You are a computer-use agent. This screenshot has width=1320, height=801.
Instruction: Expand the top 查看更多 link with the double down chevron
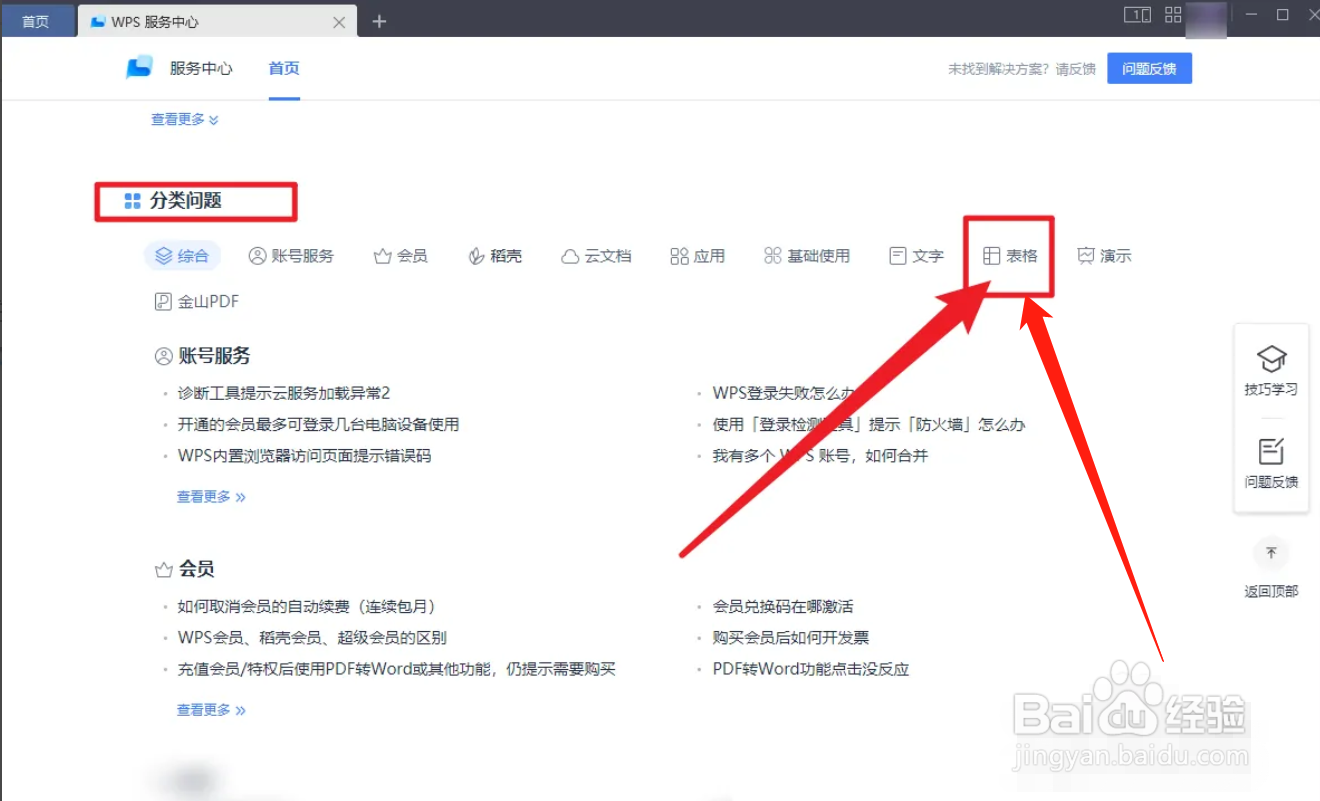(x=185, y=119)
